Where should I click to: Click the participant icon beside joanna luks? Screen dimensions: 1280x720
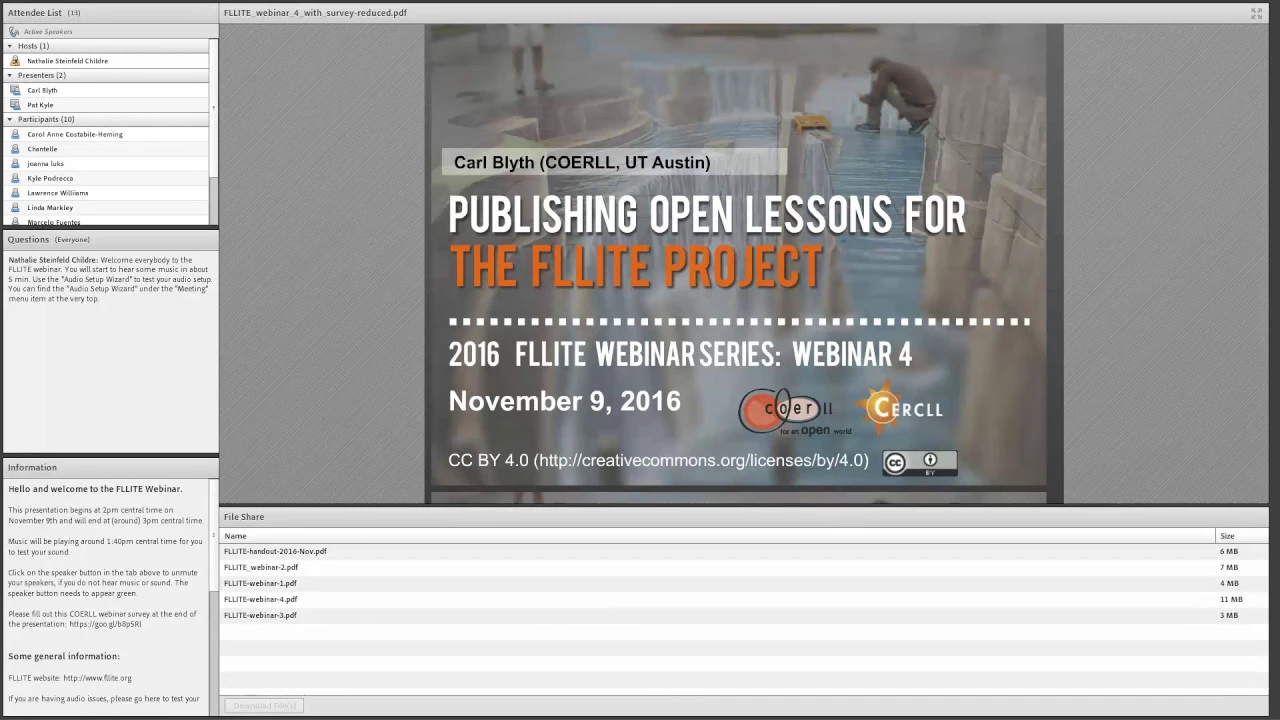click(x=15, y=163)
